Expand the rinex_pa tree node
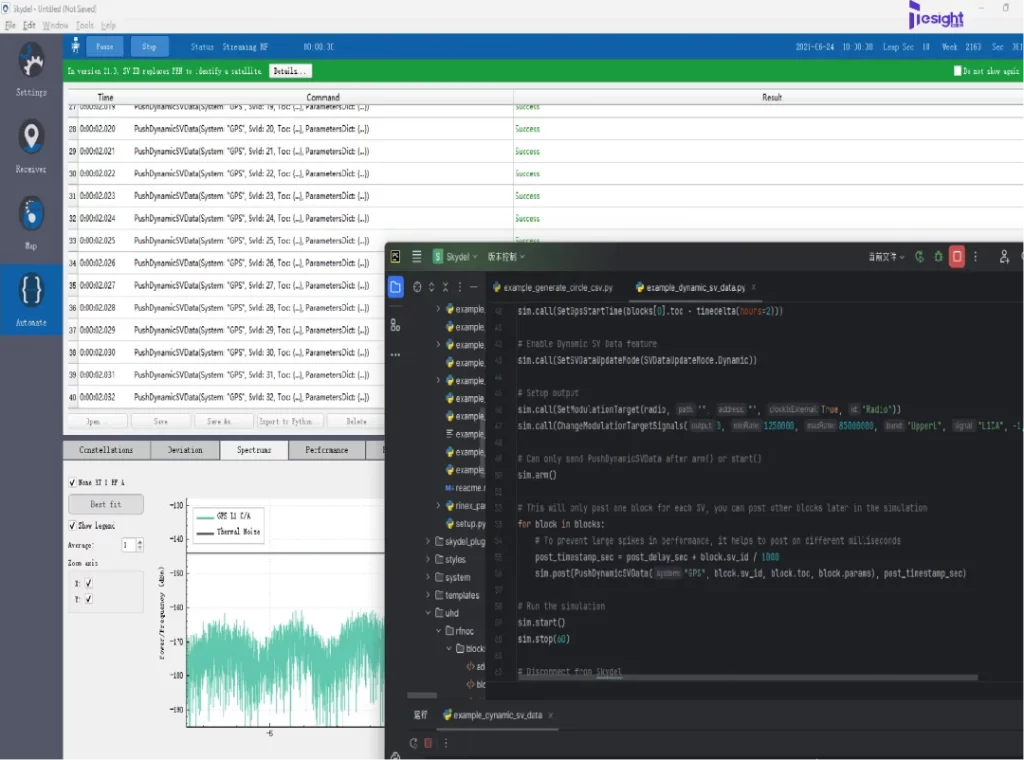 438,505
